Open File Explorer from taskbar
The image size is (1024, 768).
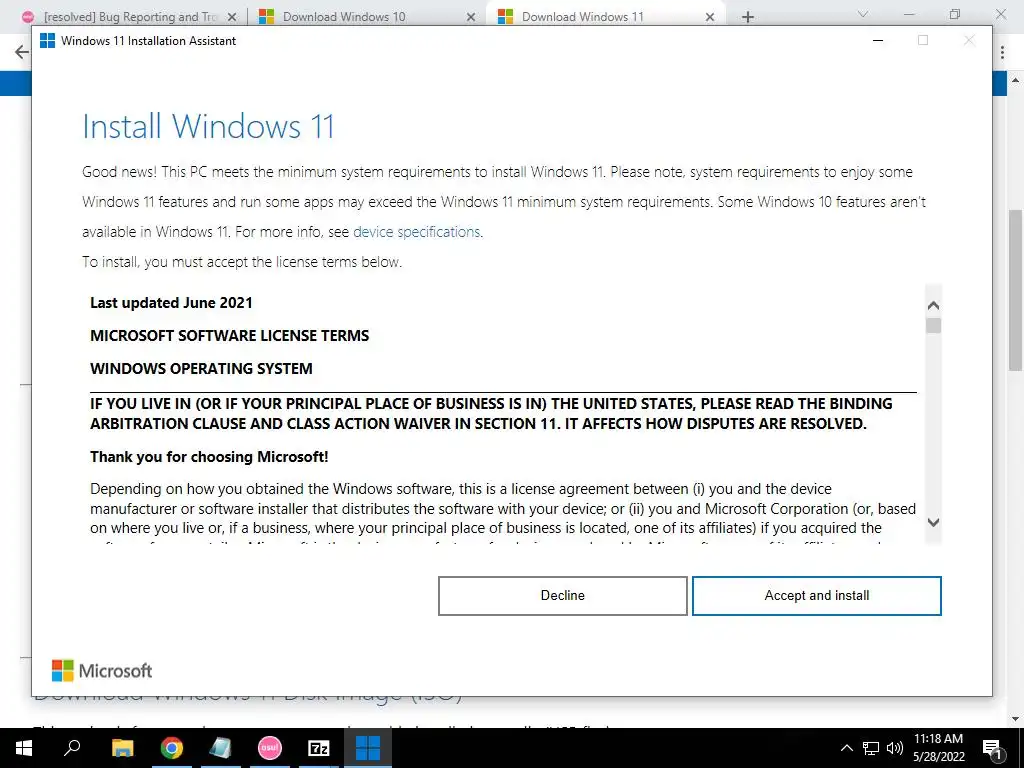coord(122,748)
